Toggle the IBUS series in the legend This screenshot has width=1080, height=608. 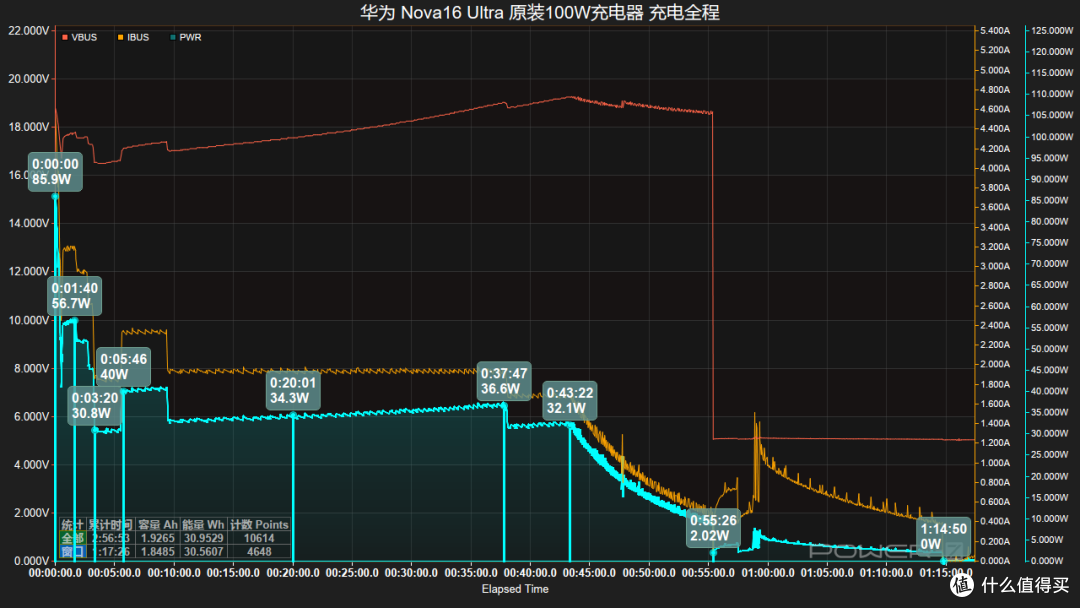click(133, 37)
